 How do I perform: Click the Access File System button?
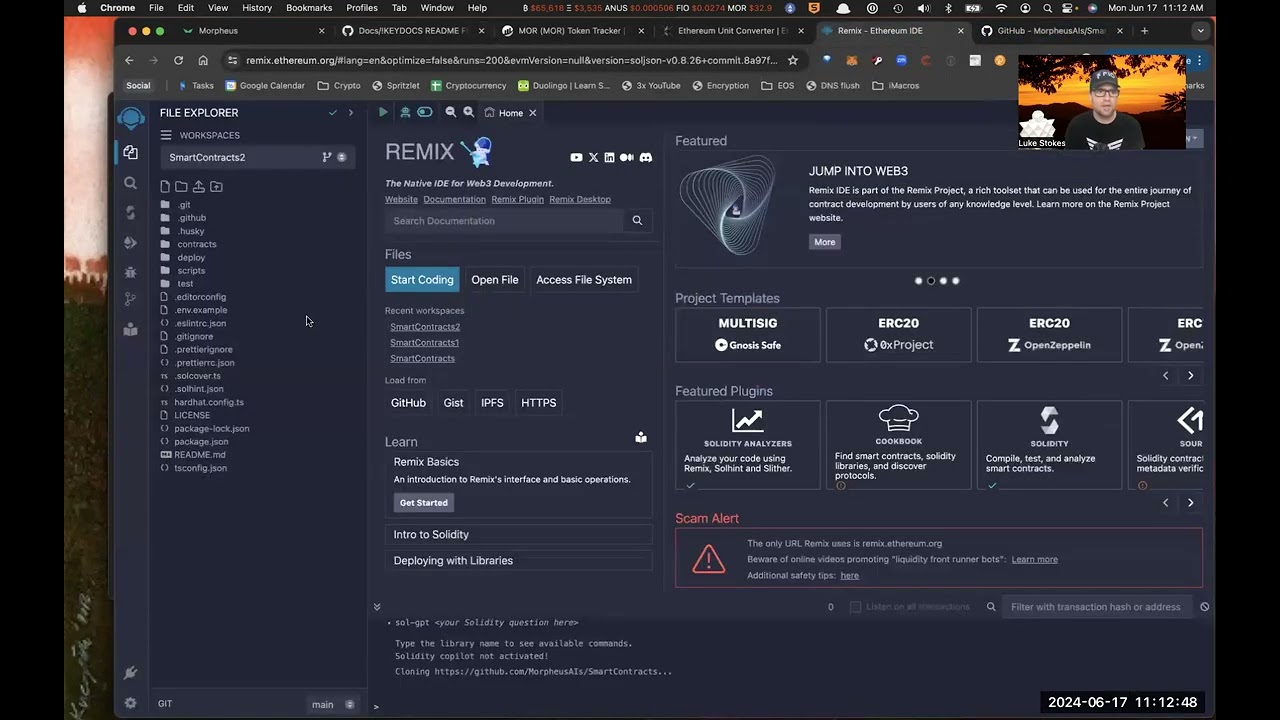[x=584, y=280]
